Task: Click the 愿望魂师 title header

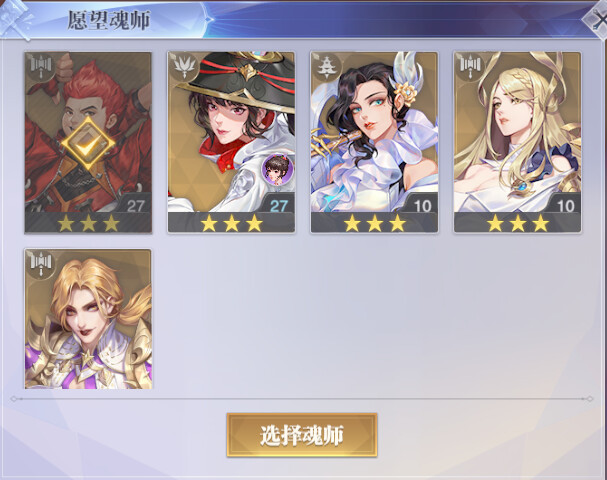Action: tap(109, 20)
